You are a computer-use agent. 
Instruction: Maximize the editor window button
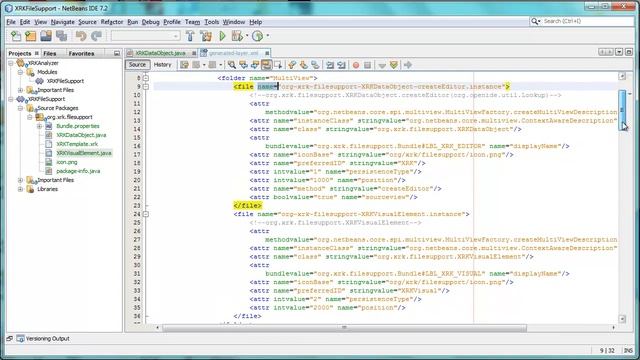pos(629,52)
